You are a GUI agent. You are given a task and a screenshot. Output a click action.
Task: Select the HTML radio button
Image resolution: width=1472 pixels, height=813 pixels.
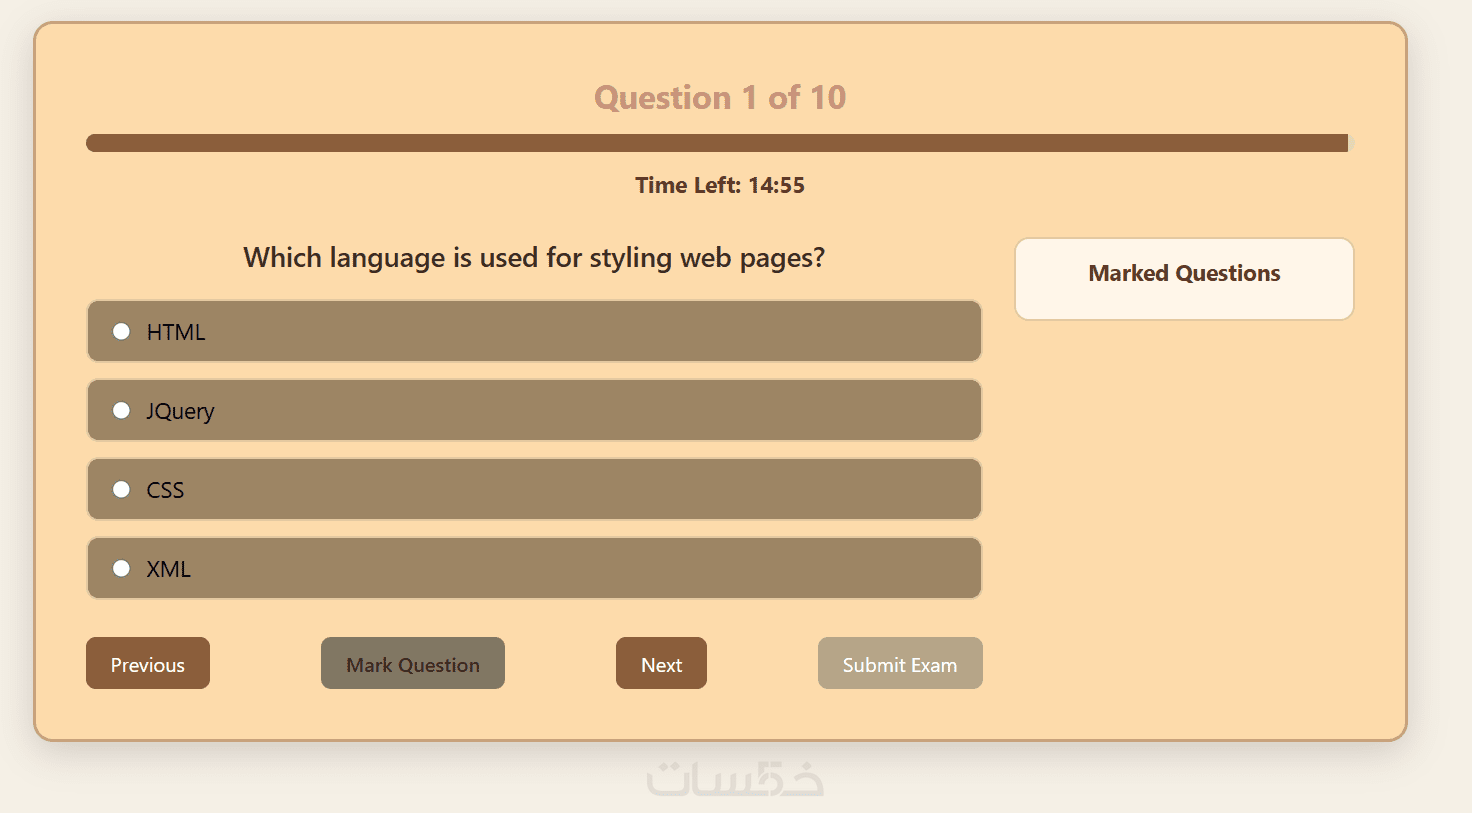point(121,331)
